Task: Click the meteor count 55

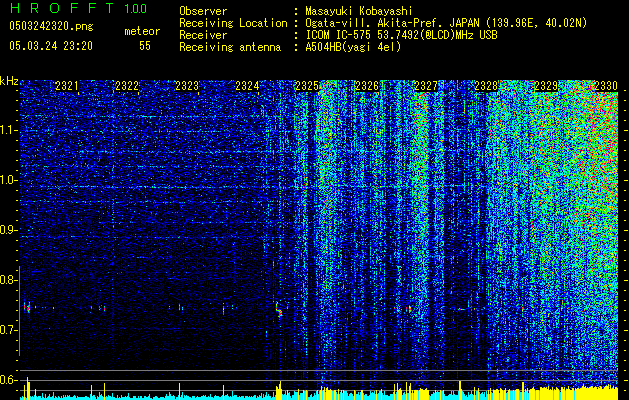Action: (145, 46)
